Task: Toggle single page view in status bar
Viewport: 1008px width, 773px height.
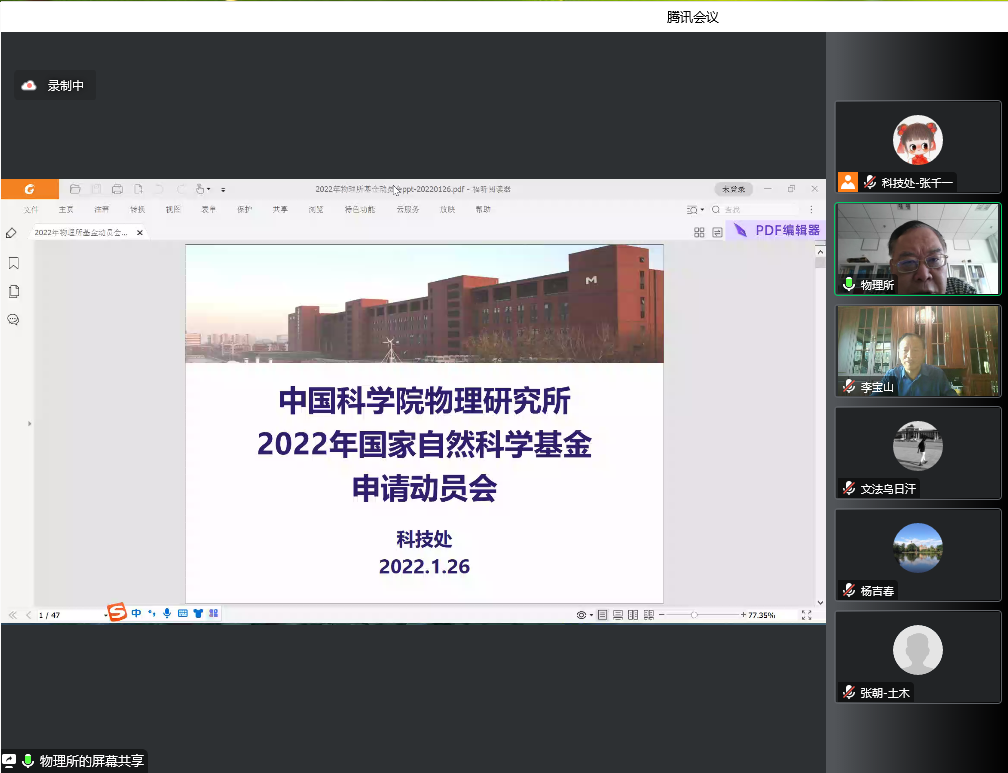Action: tap(602, 614)
